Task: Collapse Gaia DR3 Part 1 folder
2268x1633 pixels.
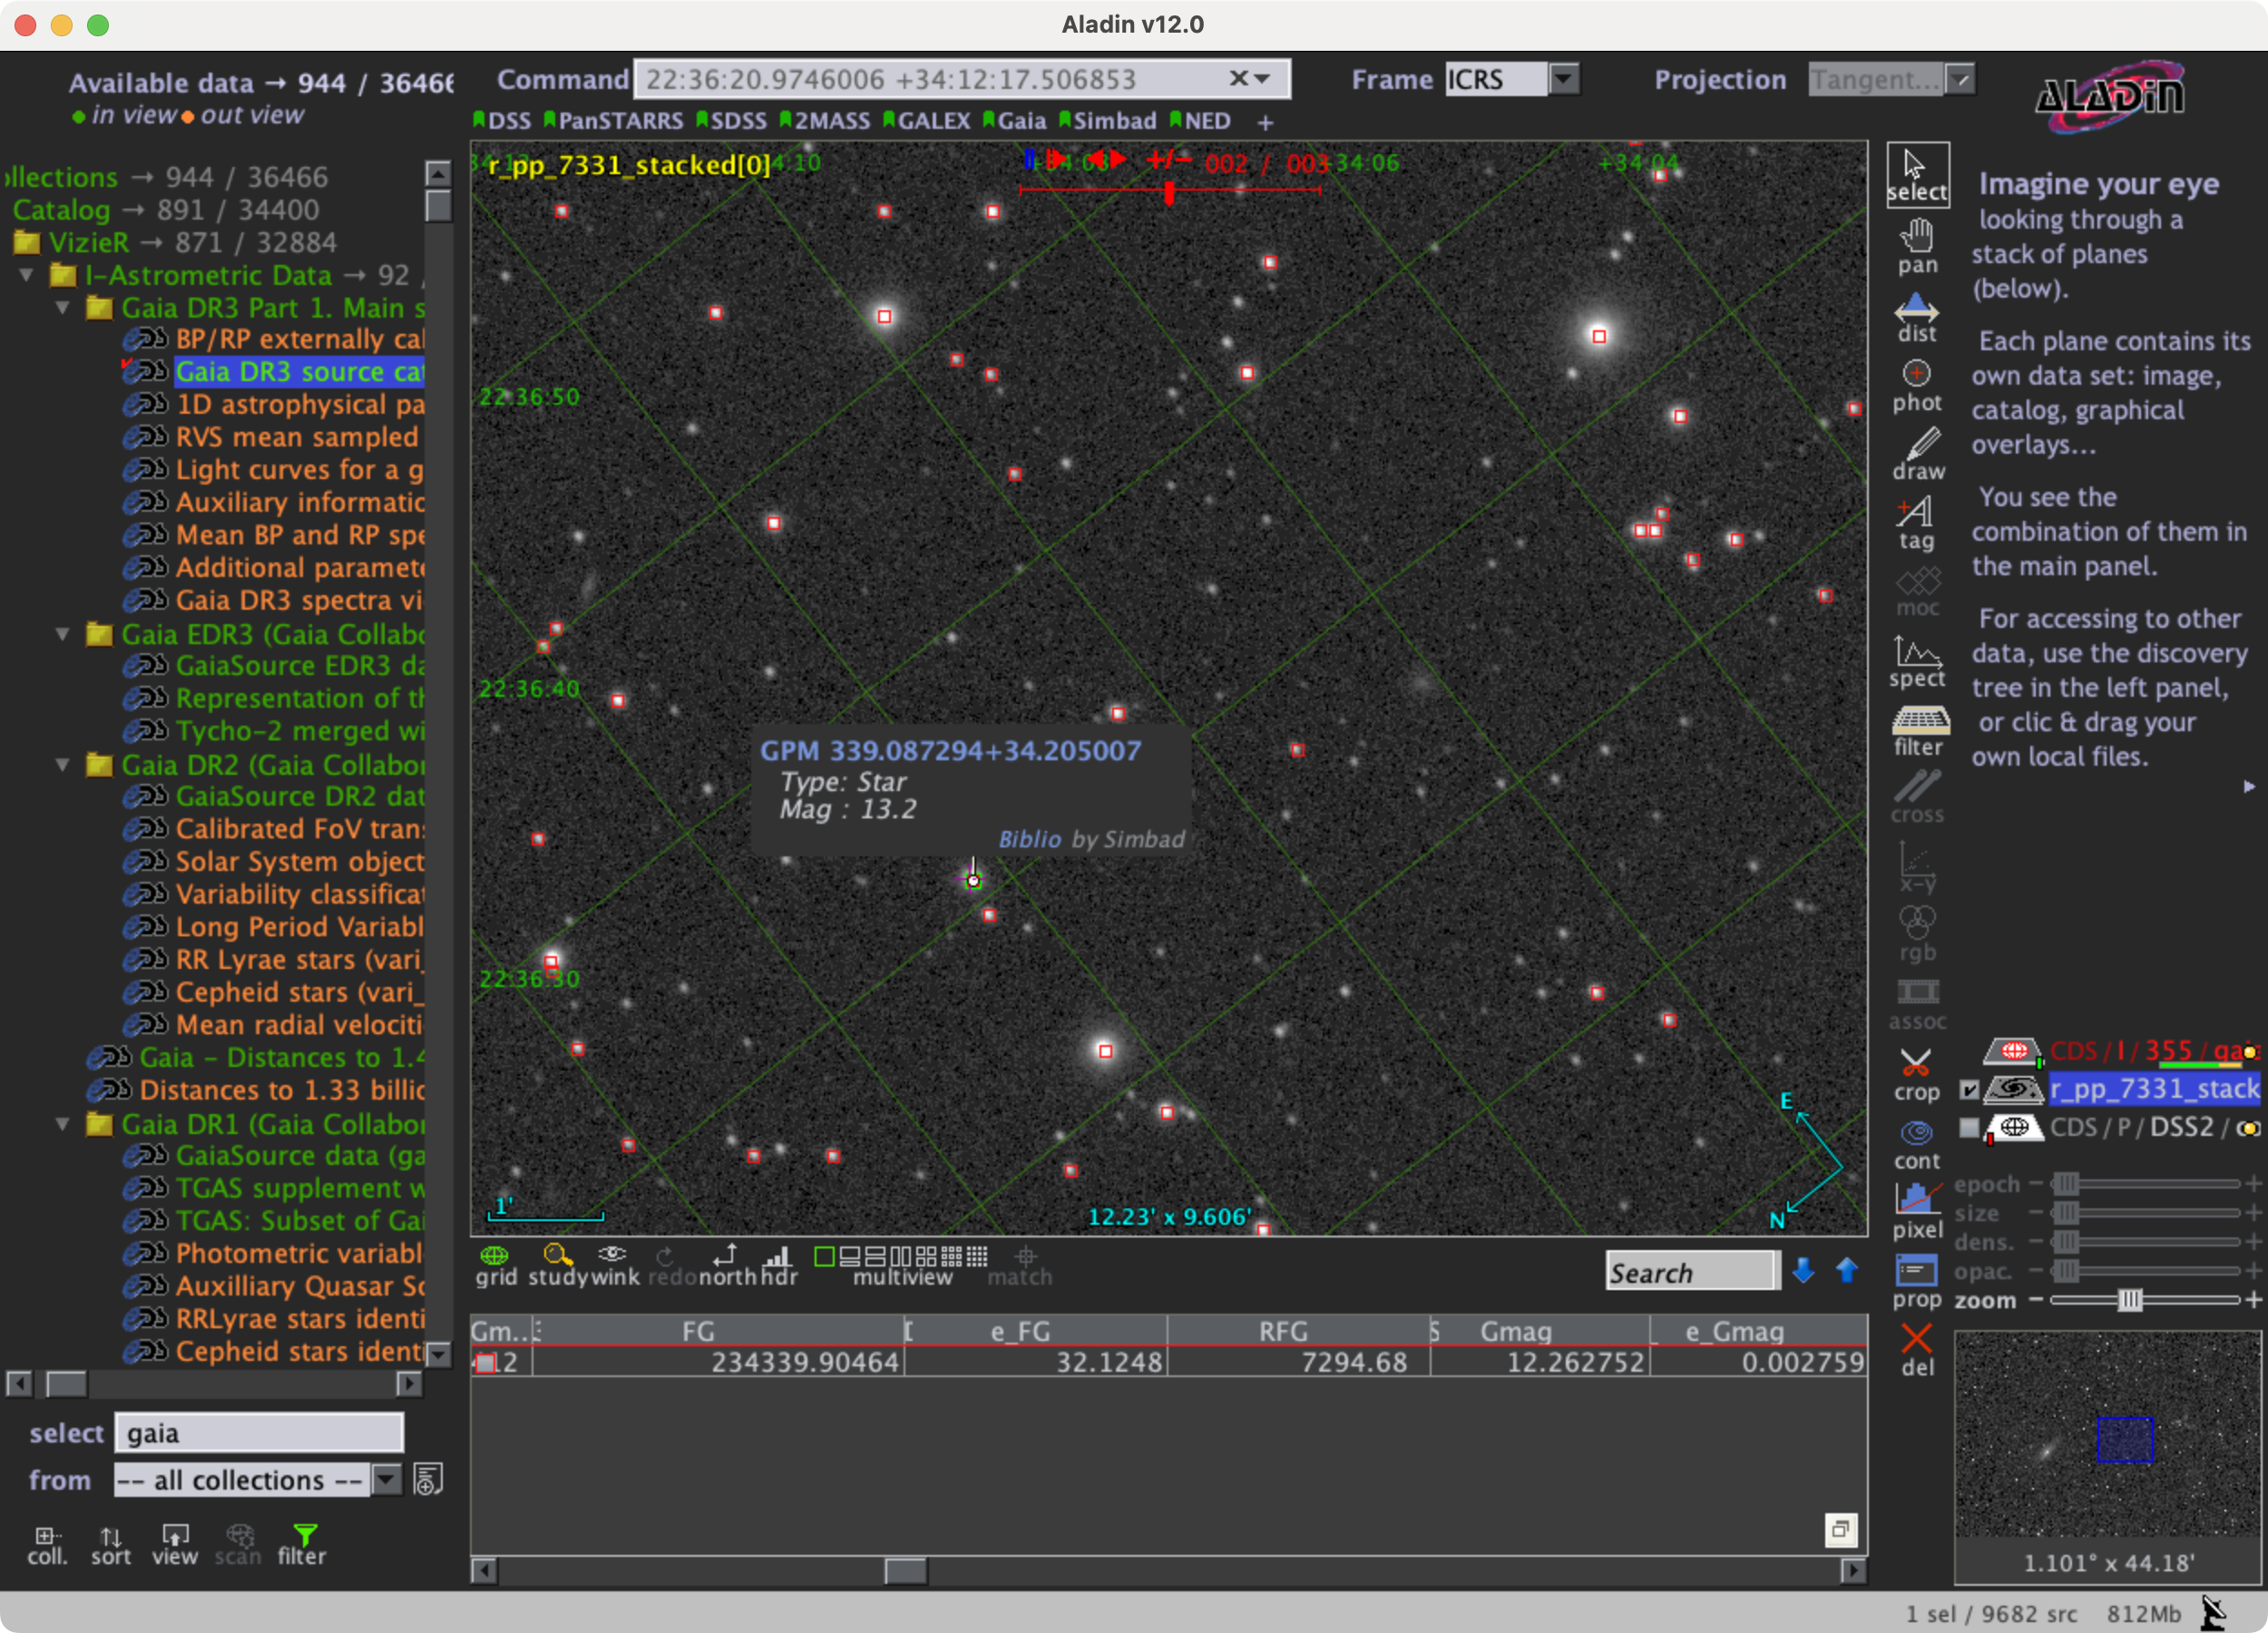Action: click(x=63, y=307)
